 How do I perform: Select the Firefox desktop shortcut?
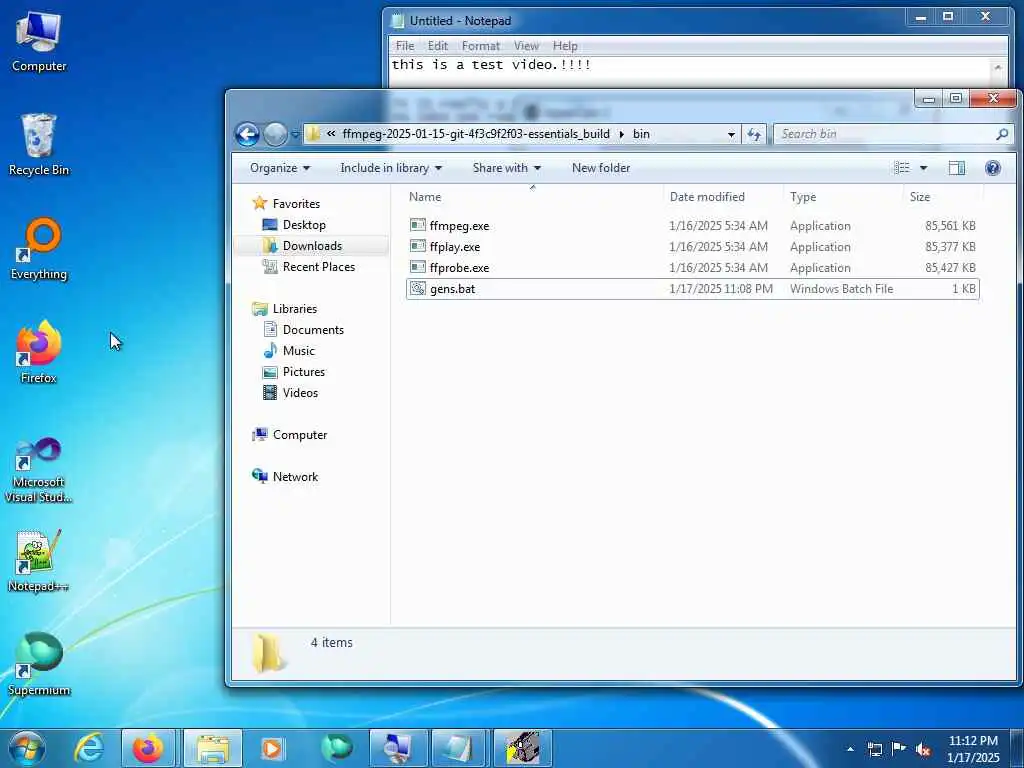(39, 352)
